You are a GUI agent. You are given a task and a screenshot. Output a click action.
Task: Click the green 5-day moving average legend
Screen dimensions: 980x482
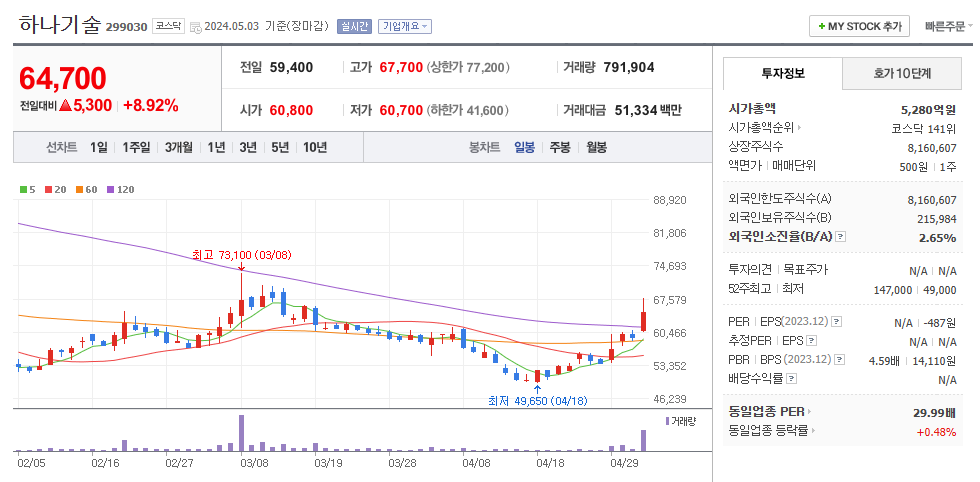coord(28,189)
